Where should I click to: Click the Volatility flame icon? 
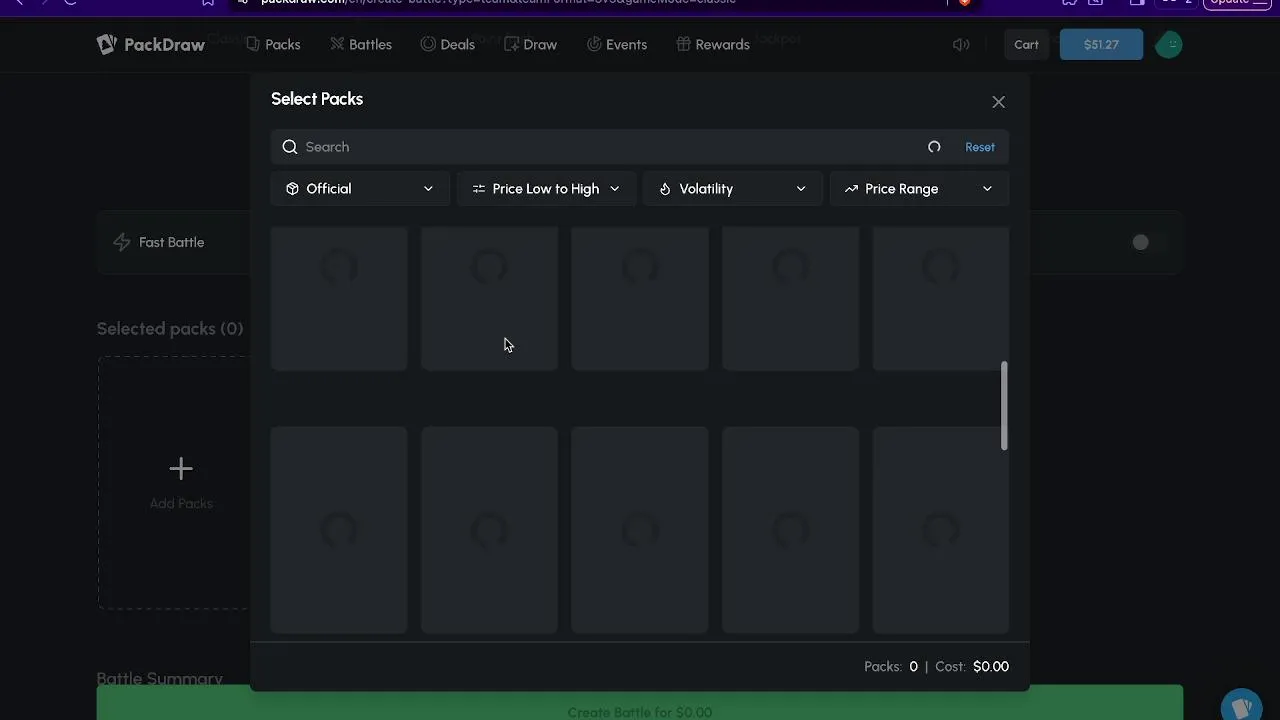coord(665,188)
